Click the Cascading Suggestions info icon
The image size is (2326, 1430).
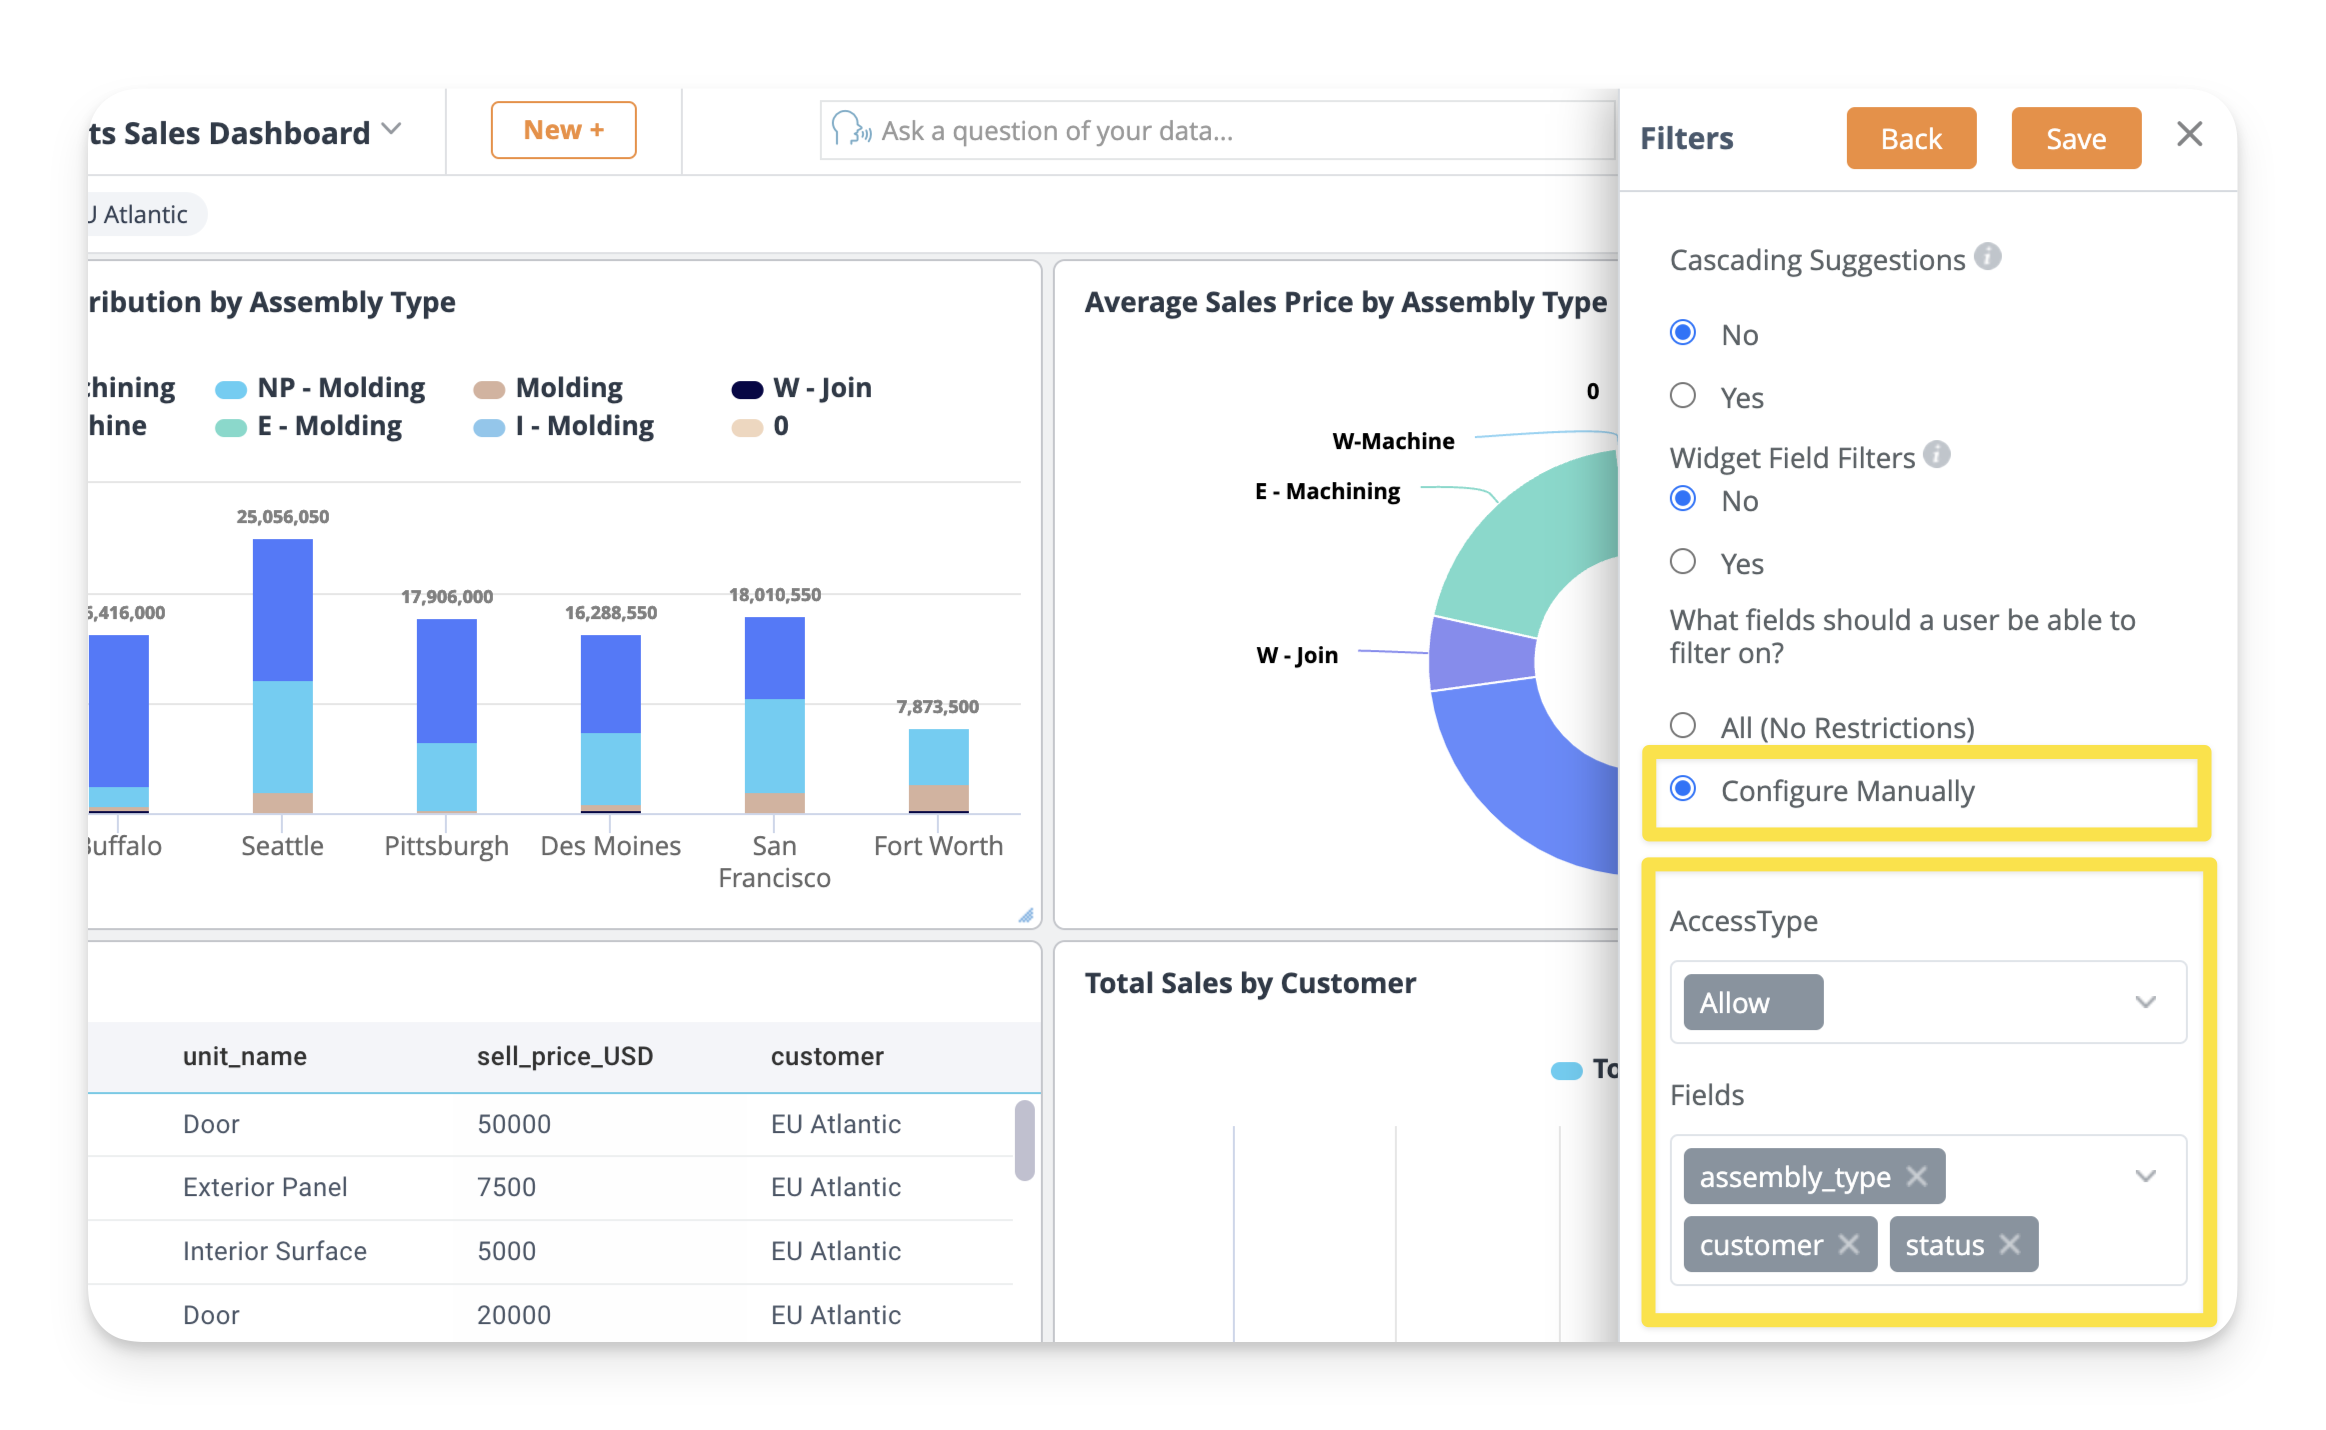[1988, 257]
